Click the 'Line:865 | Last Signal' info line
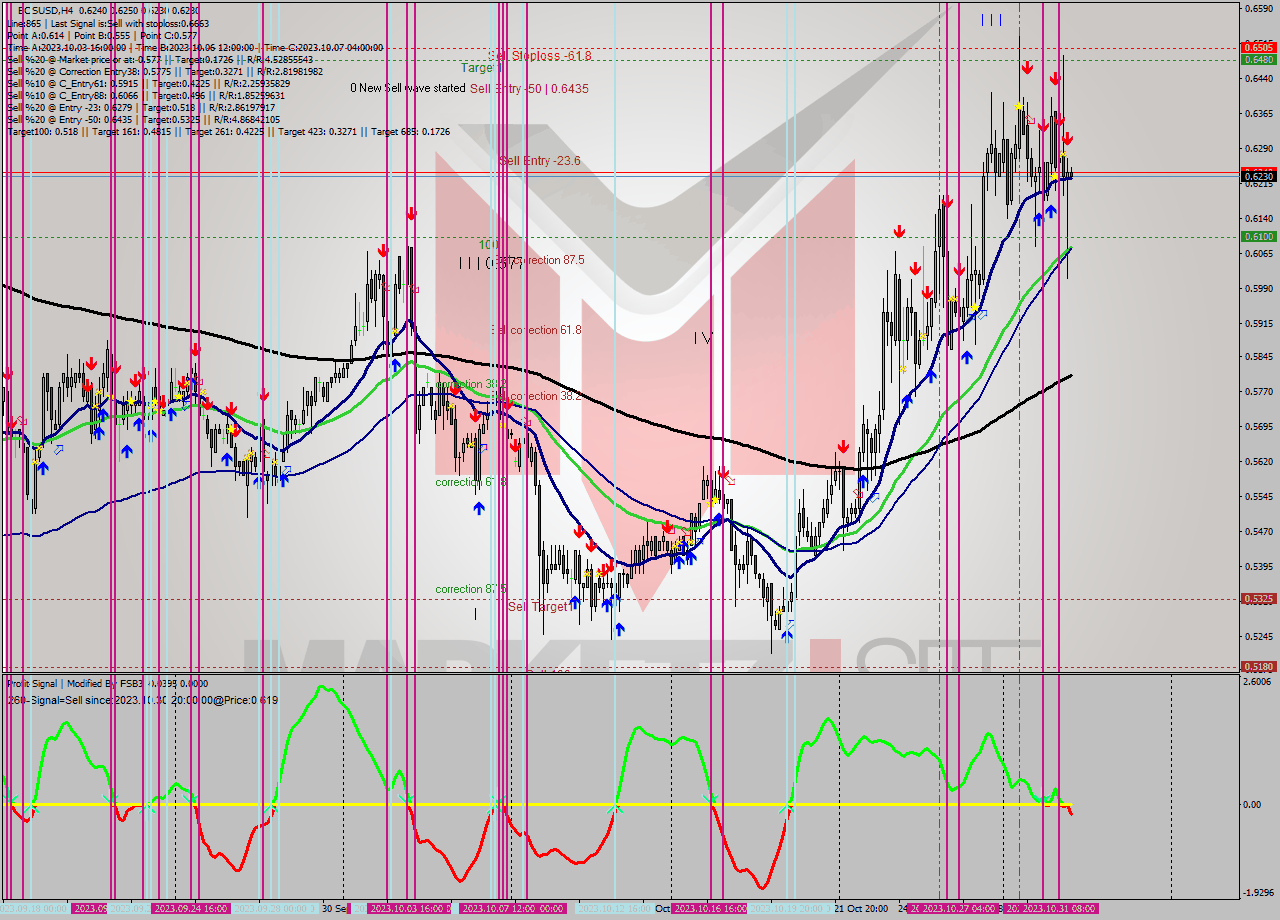The height and width of the screenshot is (920, 1280). pyautogui.click(x=107, y=23)
